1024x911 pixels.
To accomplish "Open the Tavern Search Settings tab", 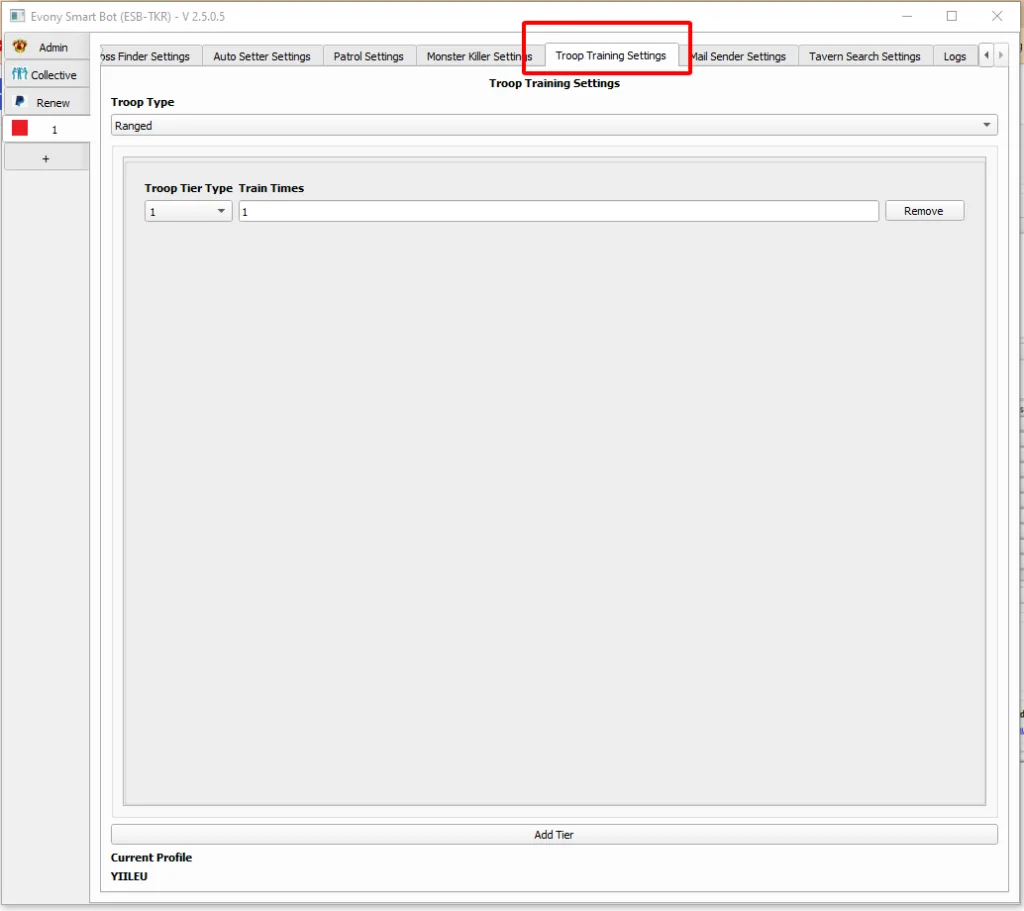I will [x=864, y=57].
